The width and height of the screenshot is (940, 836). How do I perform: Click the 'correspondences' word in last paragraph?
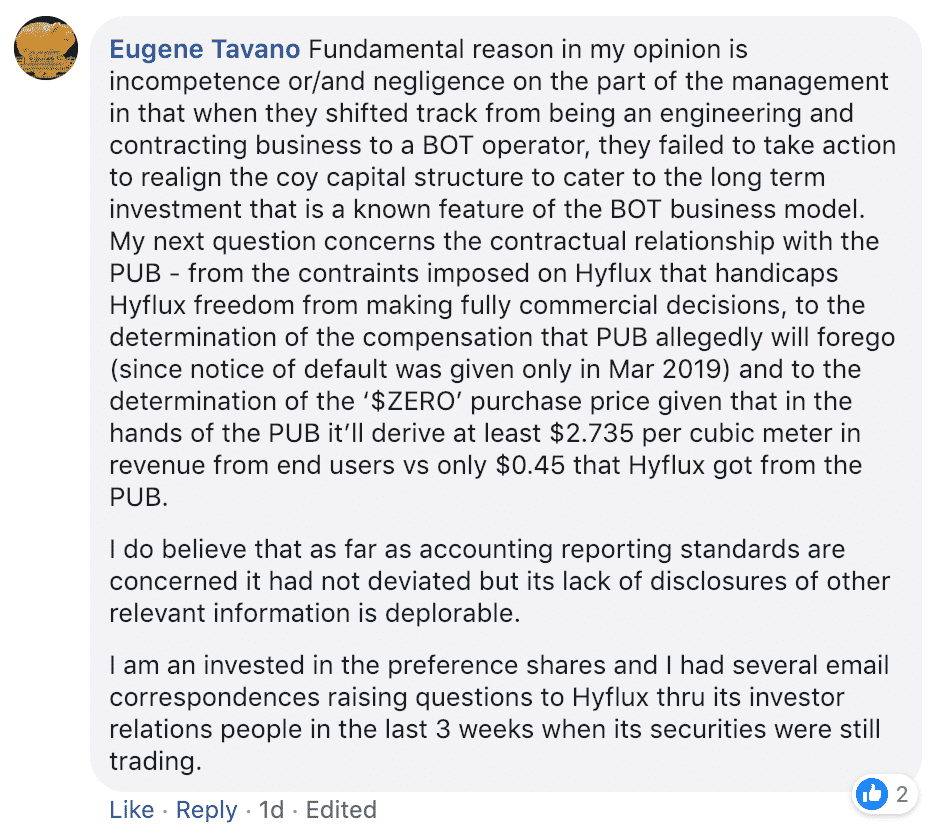click(x=215, y=698)
